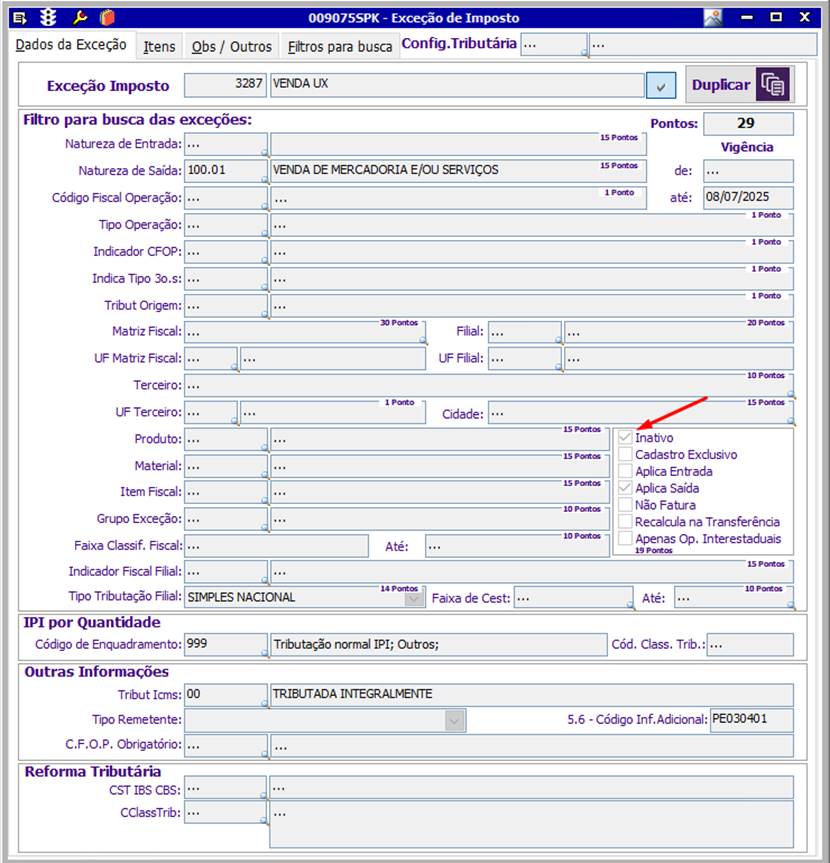Click the CClassTrib code field

(225, 812)
